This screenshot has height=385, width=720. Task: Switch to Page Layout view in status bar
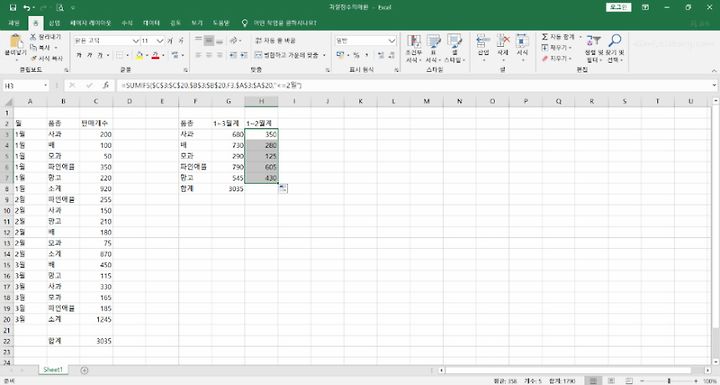pos(611,381)
